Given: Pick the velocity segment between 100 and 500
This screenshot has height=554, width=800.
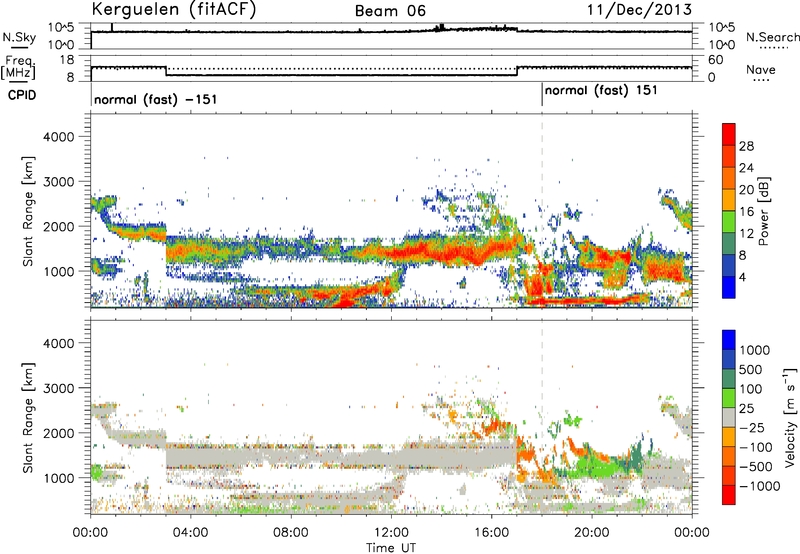Looking at the screenshot, I should (729, 379).
